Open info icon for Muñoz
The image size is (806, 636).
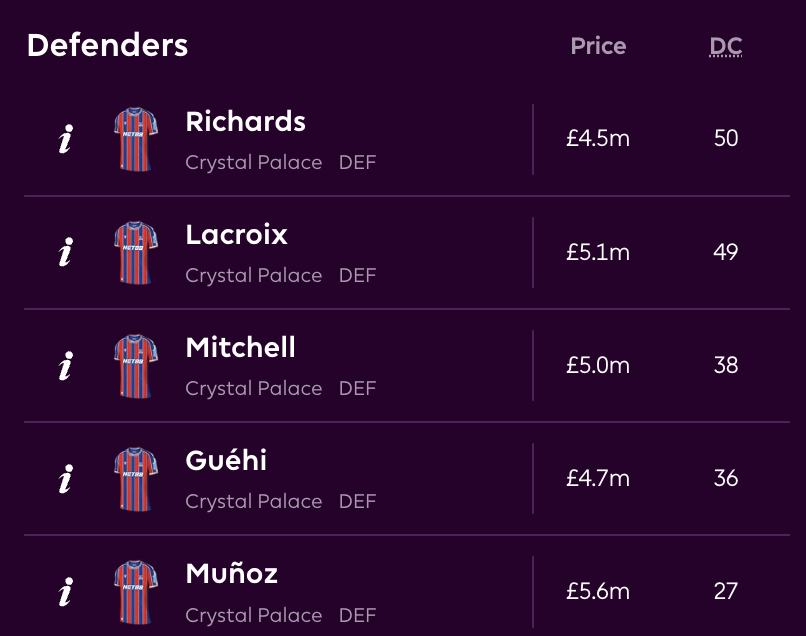[x=66, y=592]
